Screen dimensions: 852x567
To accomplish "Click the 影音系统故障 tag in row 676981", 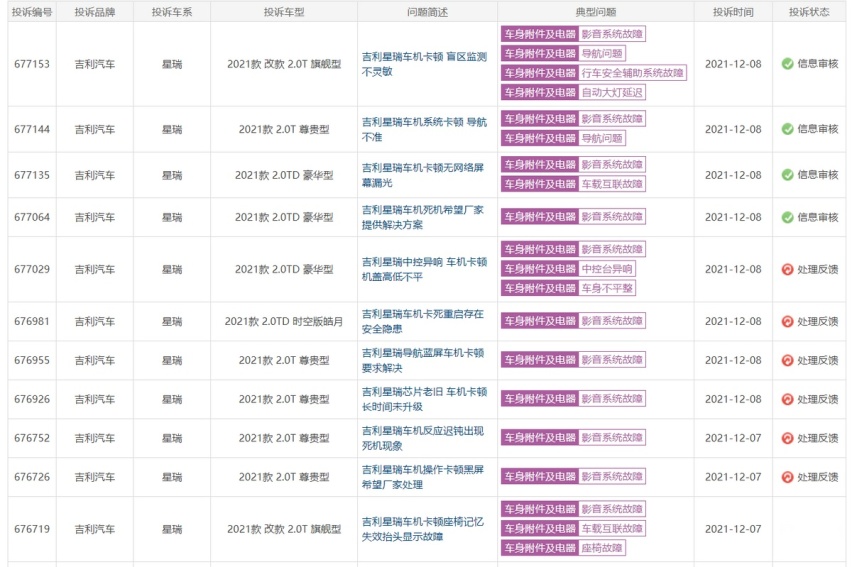I will pyautogui.click(x=612, y=321).
